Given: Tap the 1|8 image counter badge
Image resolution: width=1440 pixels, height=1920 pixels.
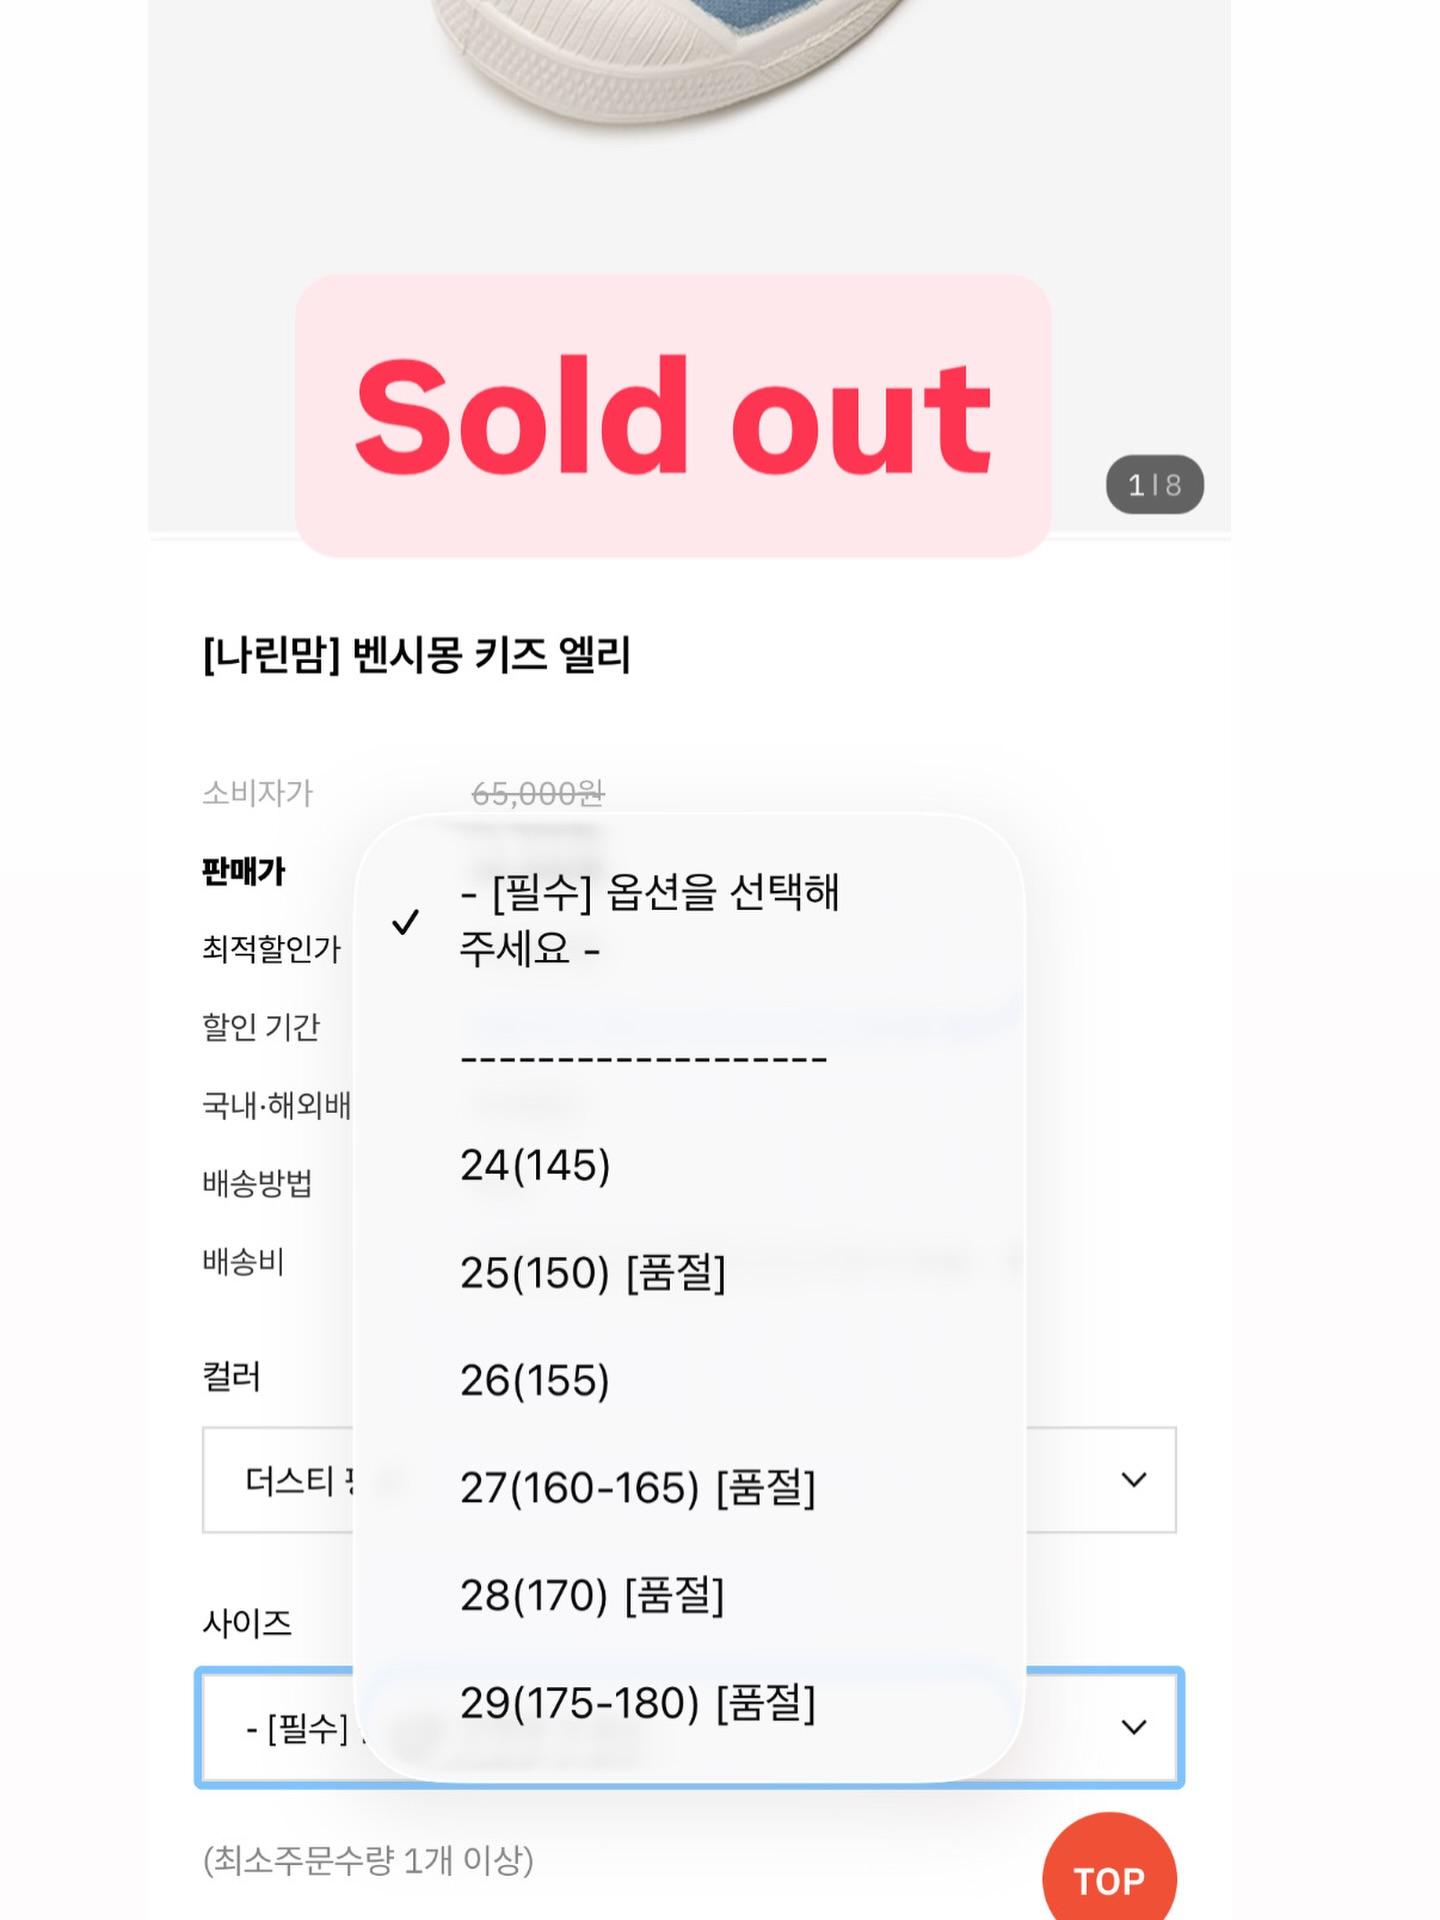Looking at the screenshot, I should (1154, 485).
